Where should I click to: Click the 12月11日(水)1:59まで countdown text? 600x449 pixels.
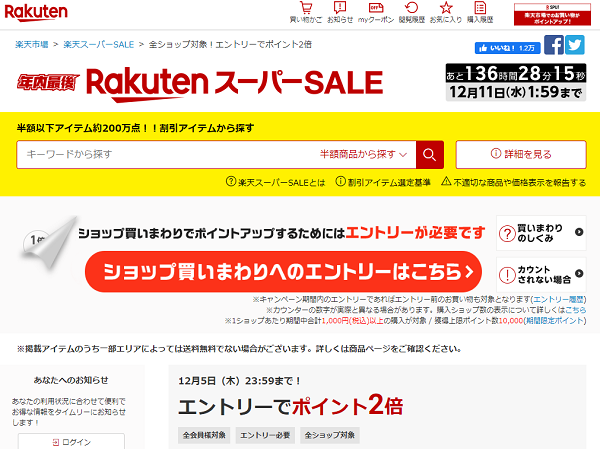pos(515,93)
